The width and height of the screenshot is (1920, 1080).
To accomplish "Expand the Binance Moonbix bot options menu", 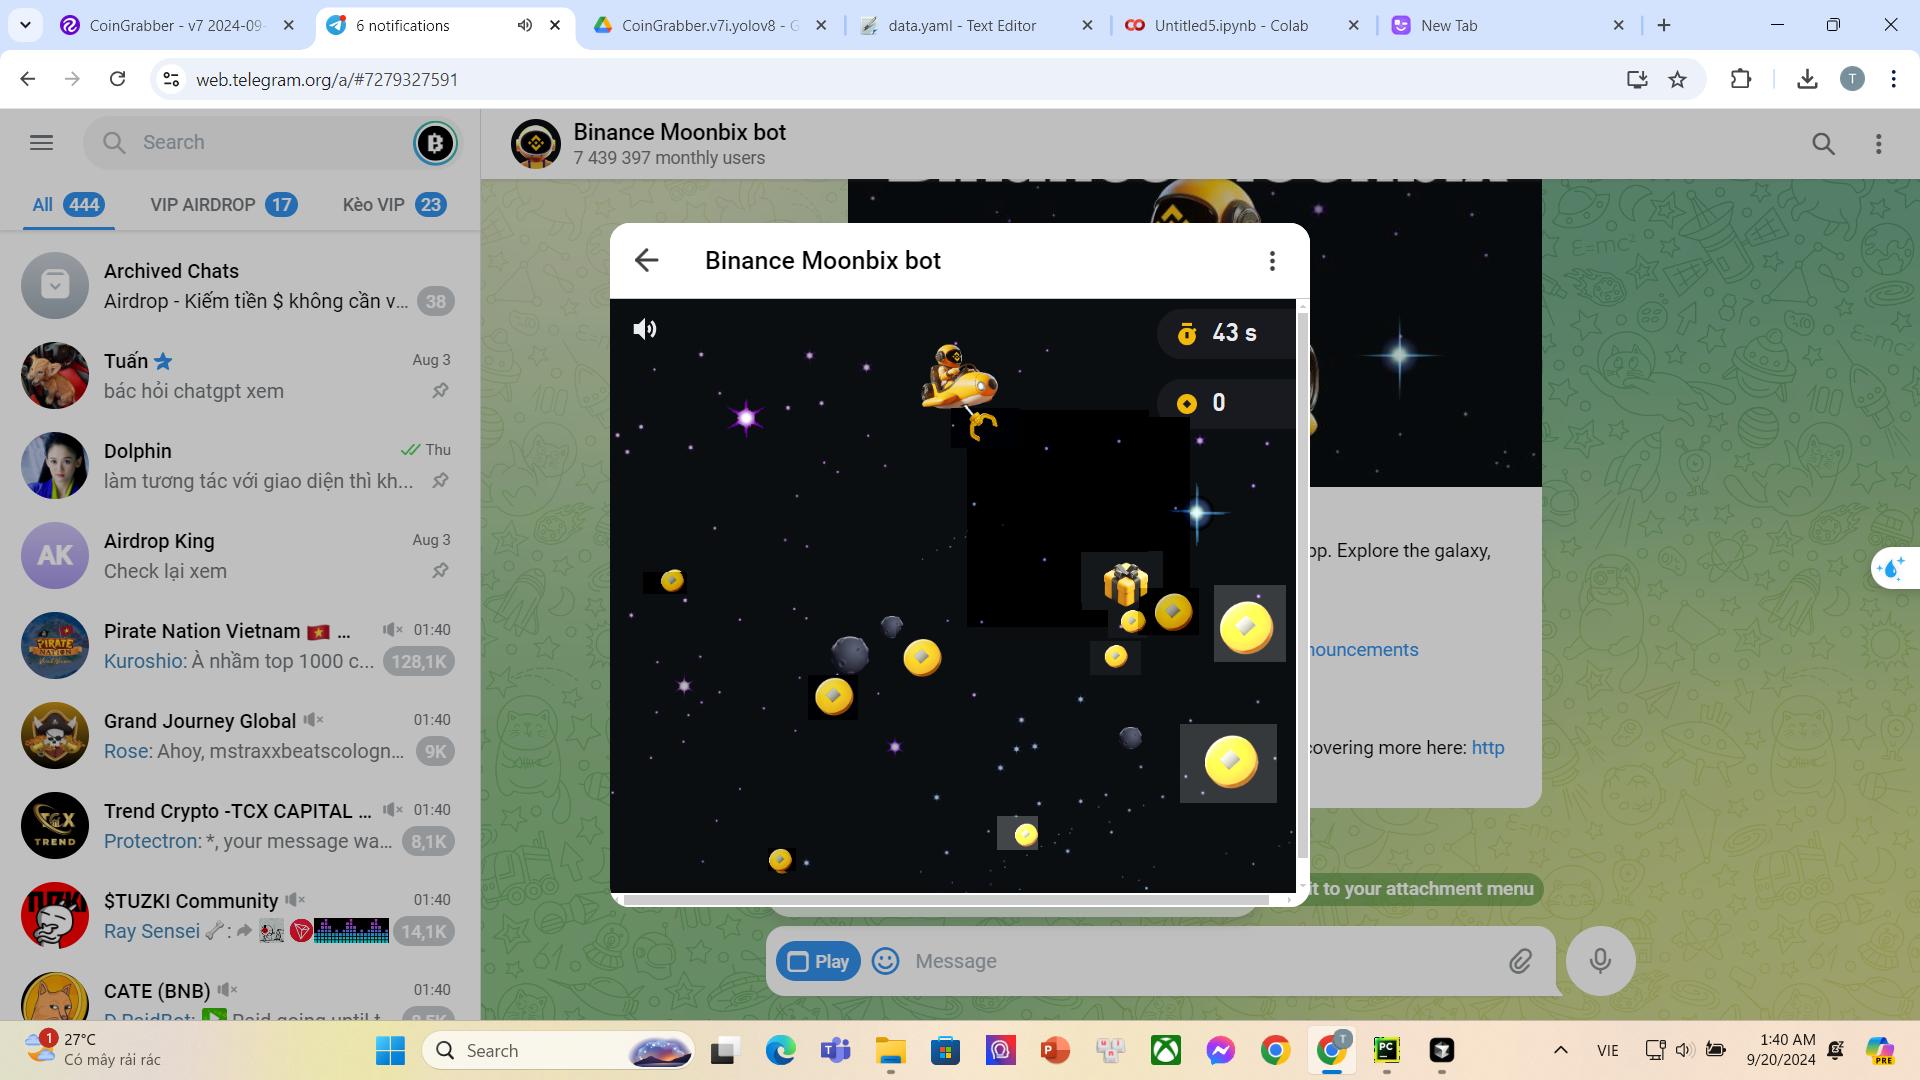I will tap(1271, 260).
